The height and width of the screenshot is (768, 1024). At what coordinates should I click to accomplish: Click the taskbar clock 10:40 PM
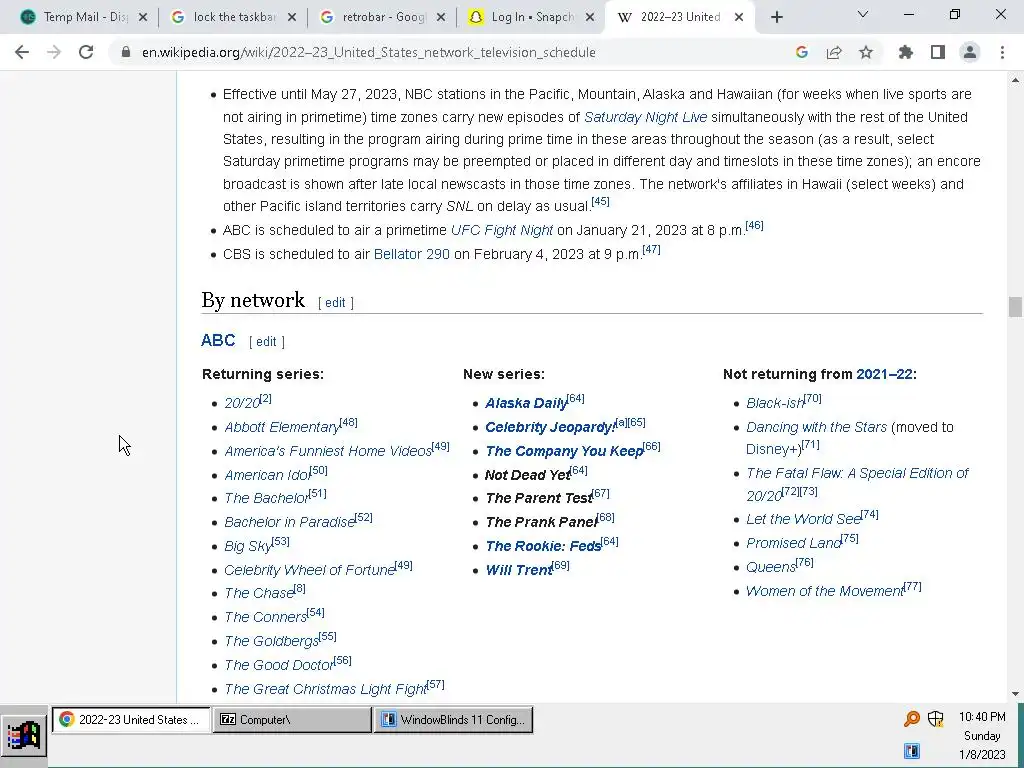point(982,717)
